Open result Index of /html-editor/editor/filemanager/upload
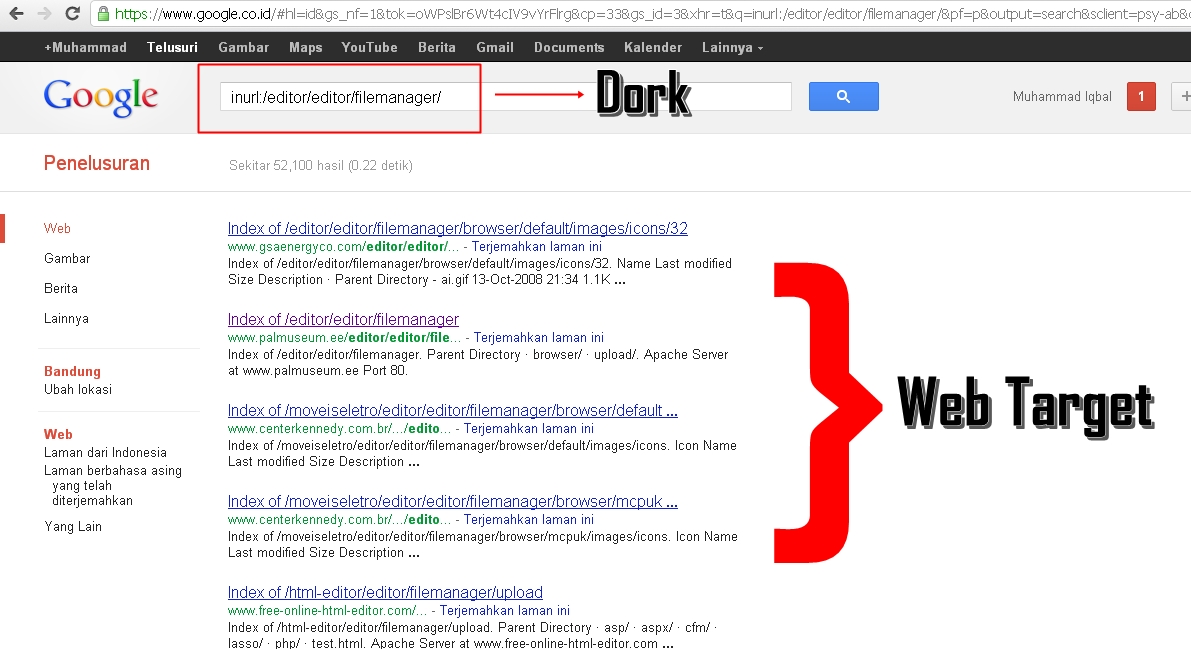The width and height of the screenshot is (1191, 649). tap(385, 593)
